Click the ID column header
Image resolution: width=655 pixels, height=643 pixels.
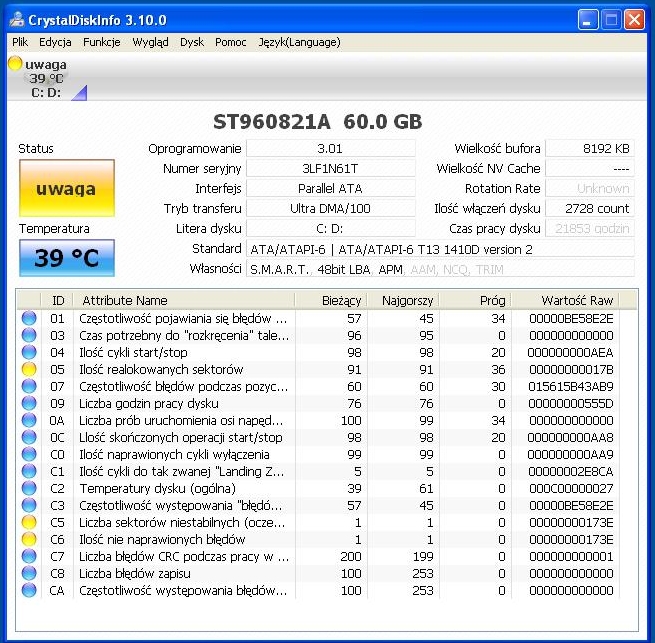[x=57, y=300]
